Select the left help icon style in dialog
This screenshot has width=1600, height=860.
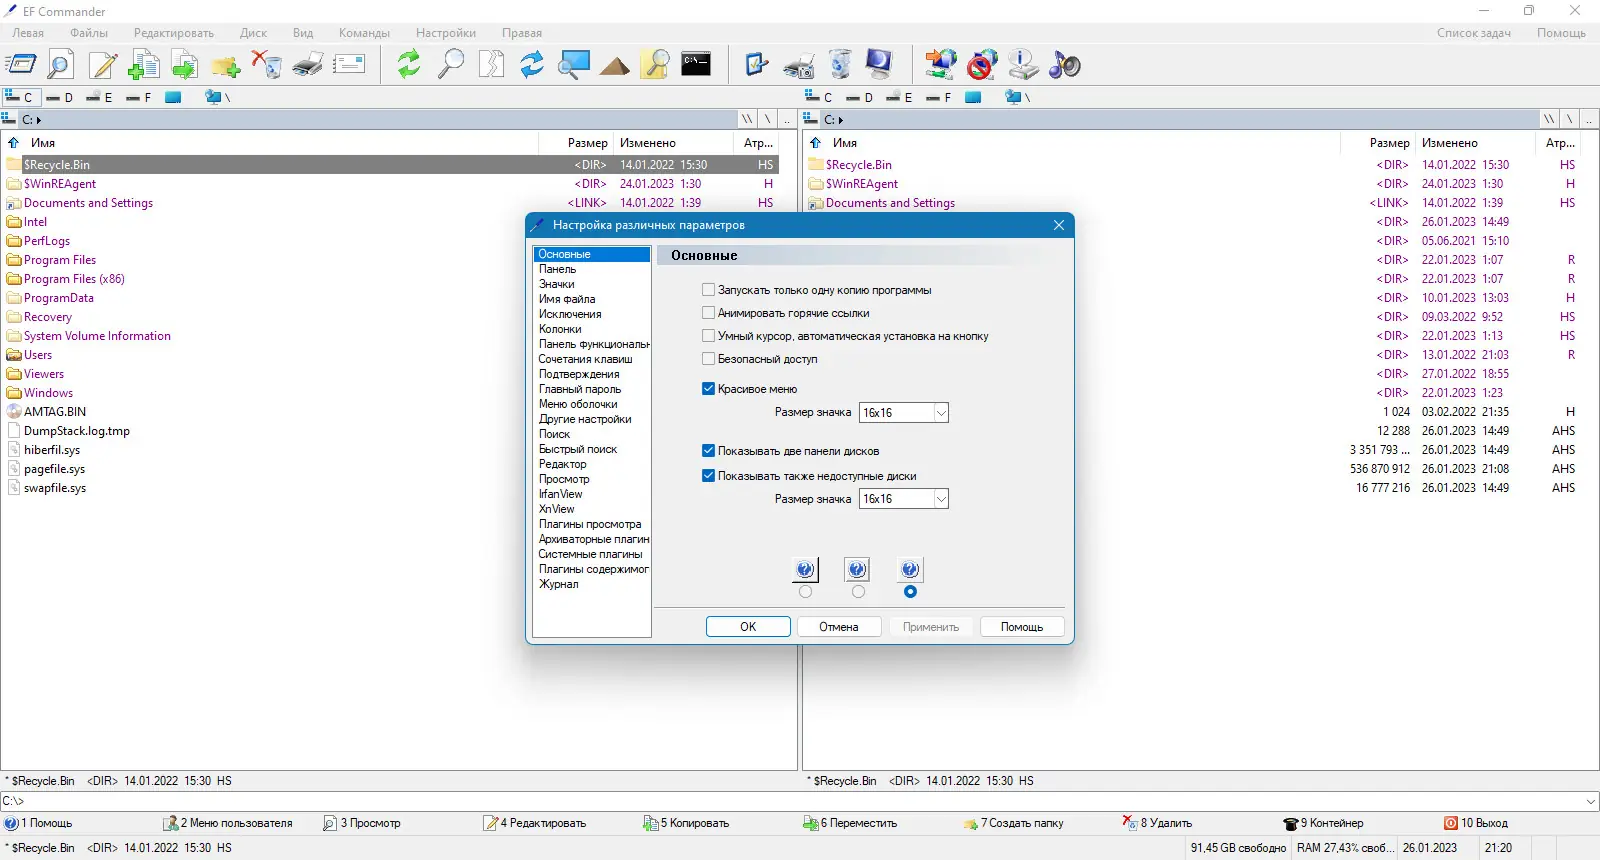[806, 570]
